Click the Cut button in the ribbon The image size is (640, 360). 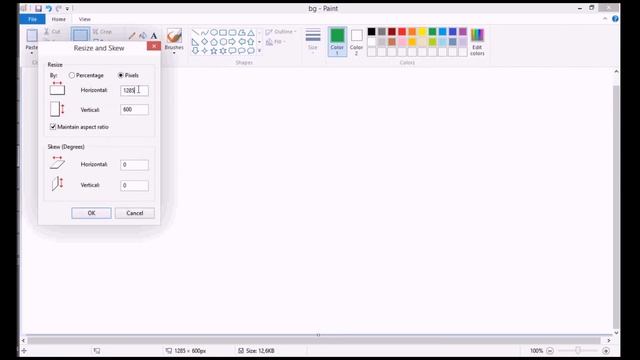(52, 32)
